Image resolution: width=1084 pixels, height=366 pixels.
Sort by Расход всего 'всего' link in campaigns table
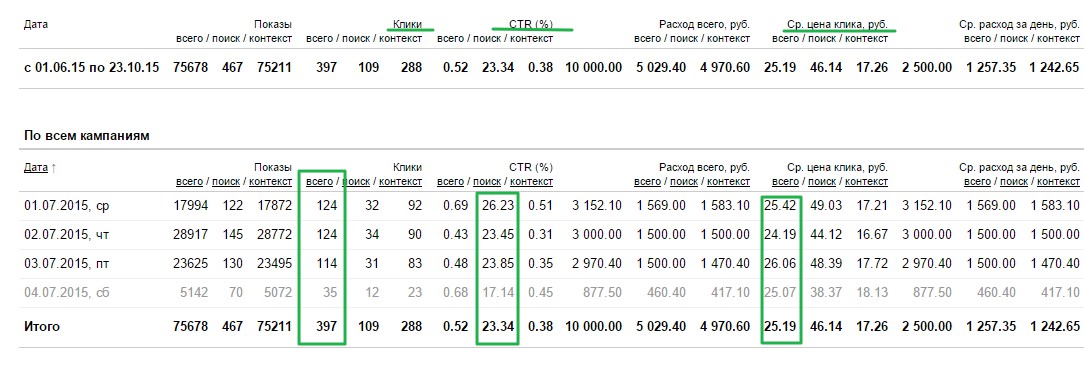(648, 181)
